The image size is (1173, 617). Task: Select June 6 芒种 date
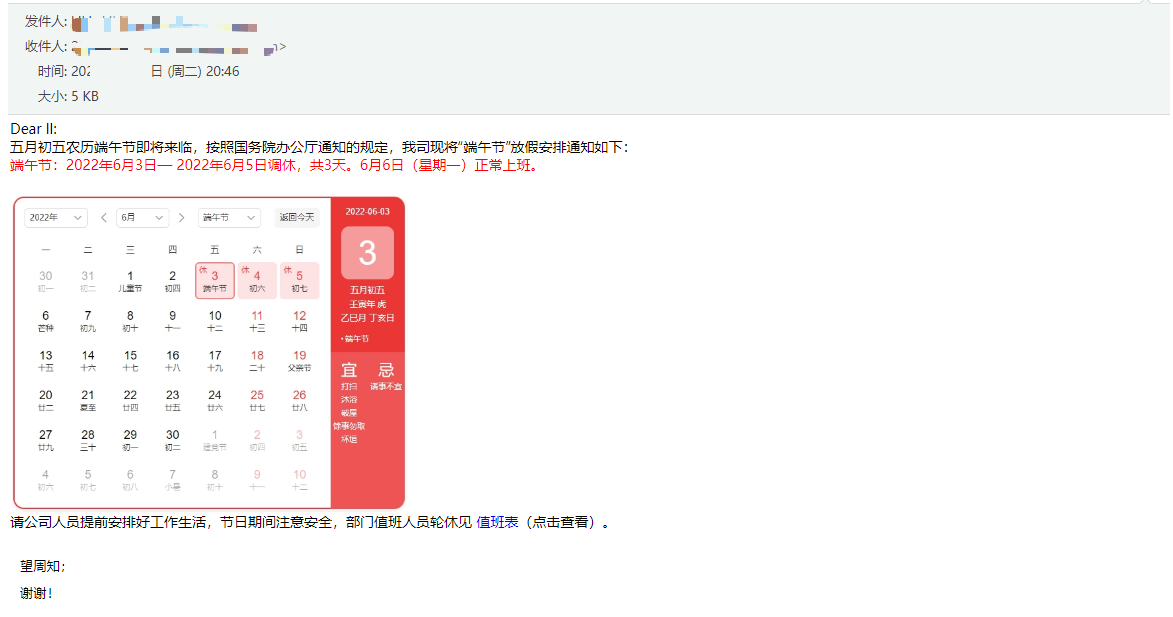click(45, 320)
